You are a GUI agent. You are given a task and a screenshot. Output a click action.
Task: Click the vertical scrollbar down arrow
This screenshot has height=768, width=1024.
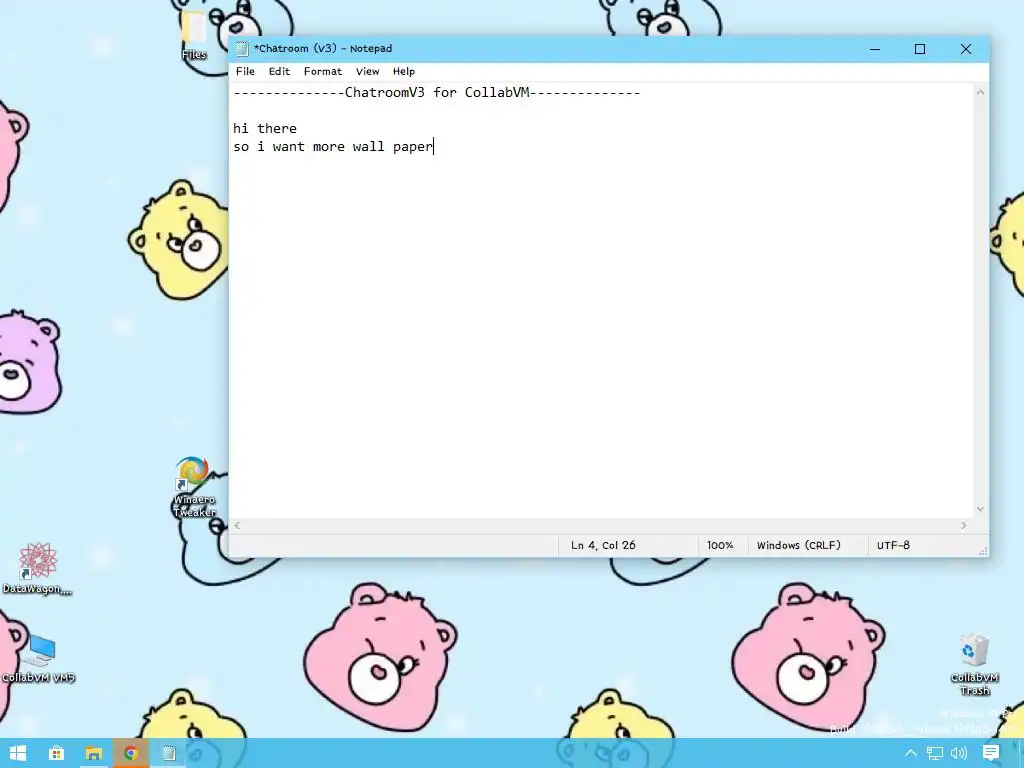pyautogui.click(x=980, y=509)
